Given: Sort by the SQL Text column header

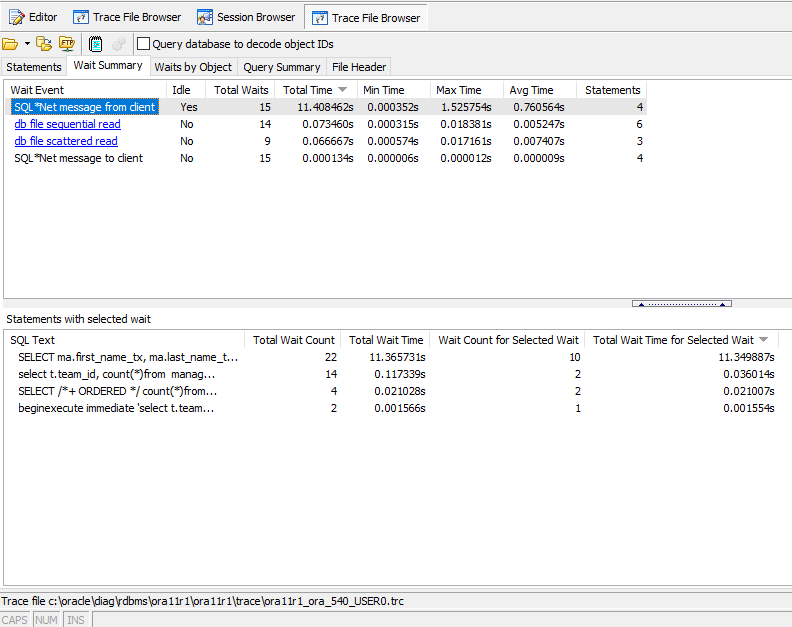Looking at the screenshot, I should click(125, 340).
